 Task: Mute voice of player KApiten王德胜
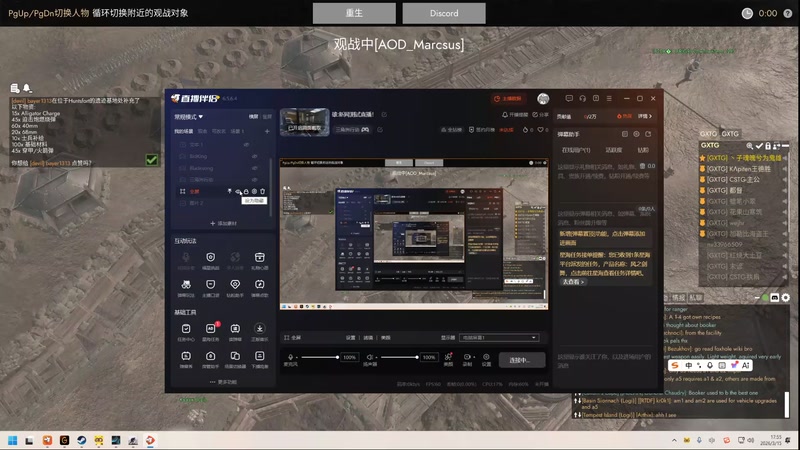click(785, 169)
